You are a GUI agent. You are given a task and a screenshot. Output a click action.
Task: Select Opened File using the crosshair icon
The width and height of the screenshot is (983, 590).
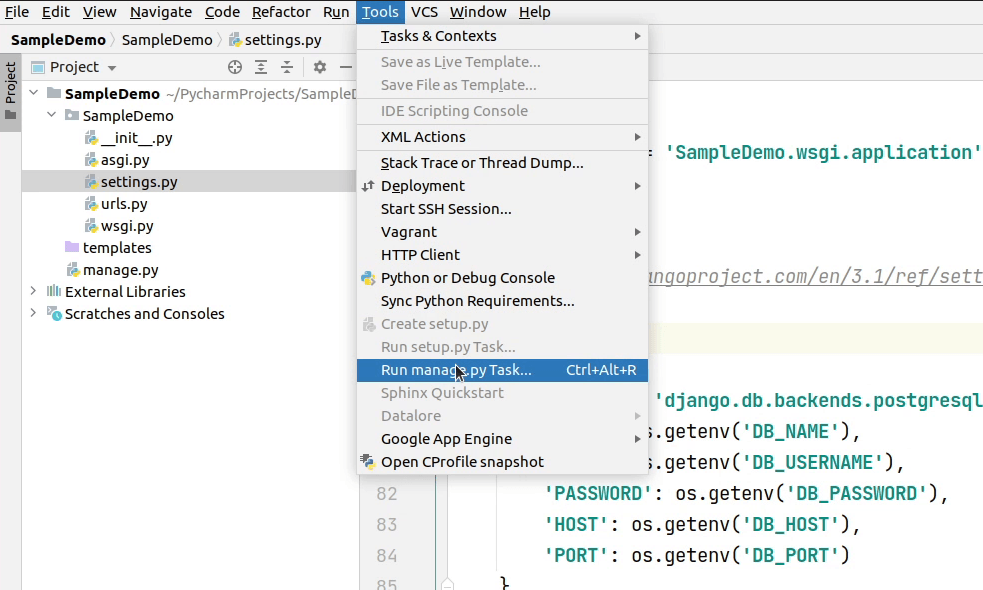pyautogui.click(x=235, y=67)
